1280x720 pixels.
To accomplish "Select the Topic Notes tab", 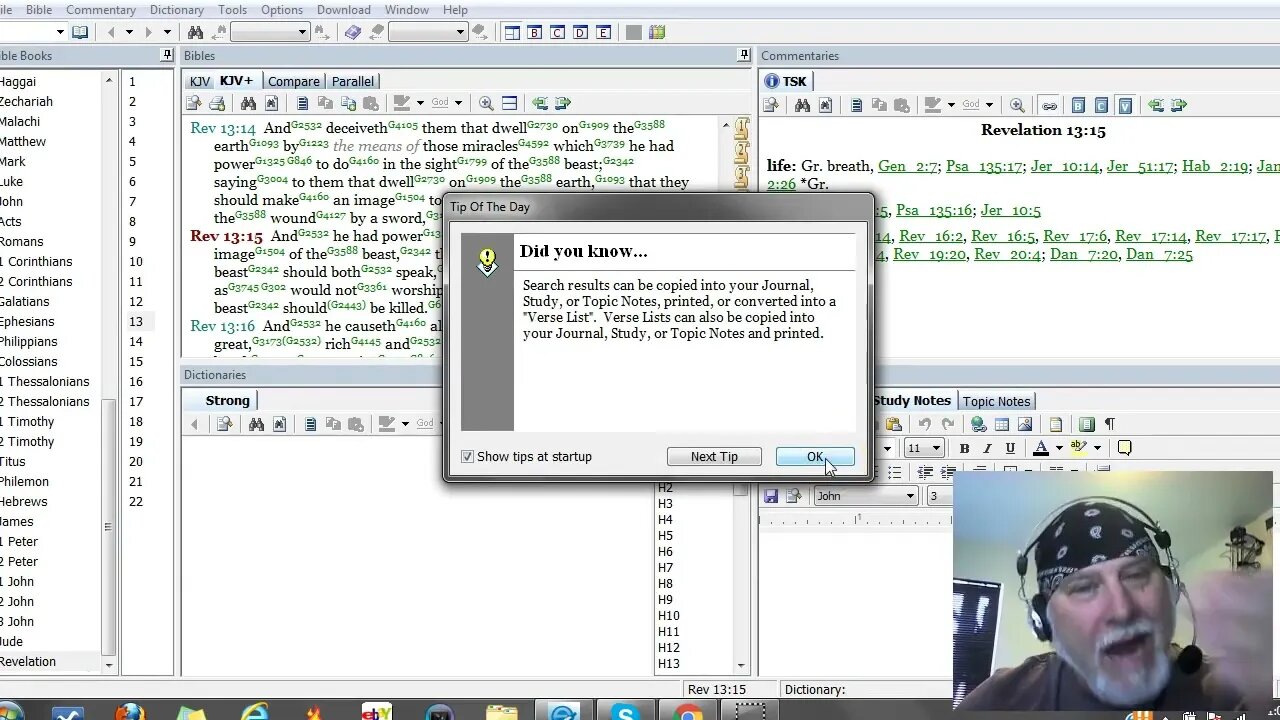I will 996,401.
